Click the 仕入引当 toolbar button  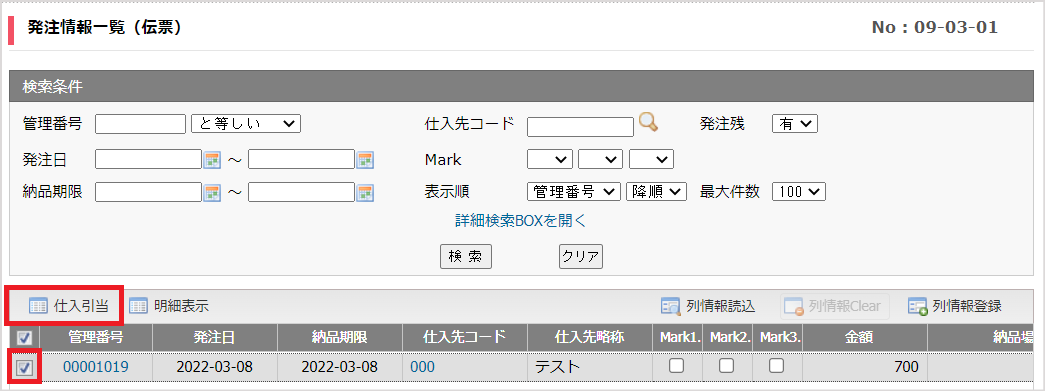pyautogui.click(x=69, y=306)
